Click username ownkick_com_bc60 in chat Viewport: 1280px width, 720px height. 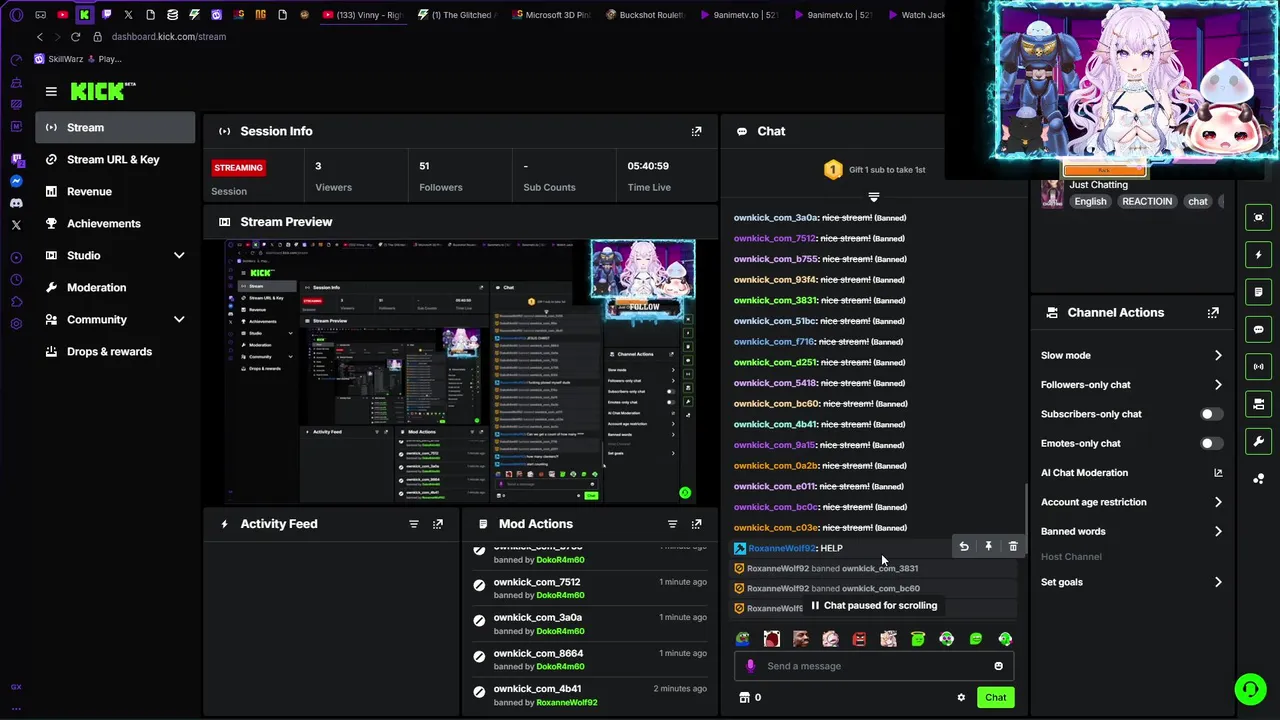click(x=776, y=404)
